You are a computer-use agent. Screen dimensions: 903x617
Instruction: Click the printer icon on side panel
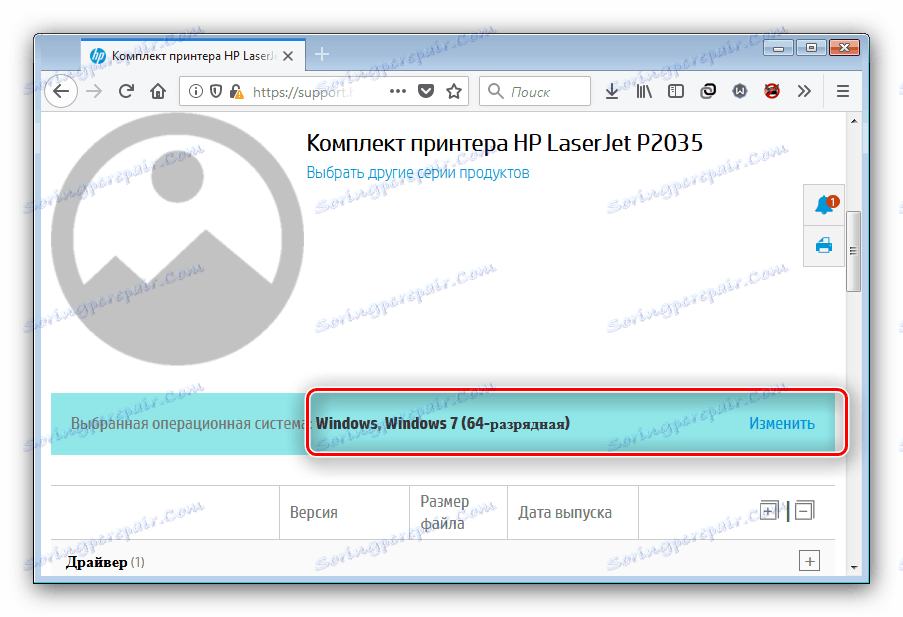coord(824,245)
